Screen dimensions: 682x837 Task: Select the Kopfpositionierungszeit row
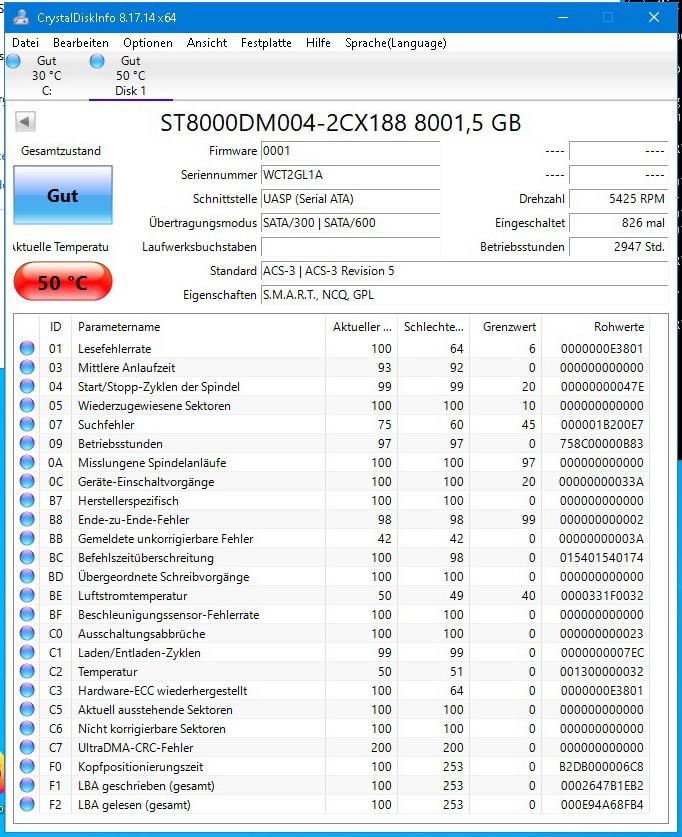coord(332,767)
